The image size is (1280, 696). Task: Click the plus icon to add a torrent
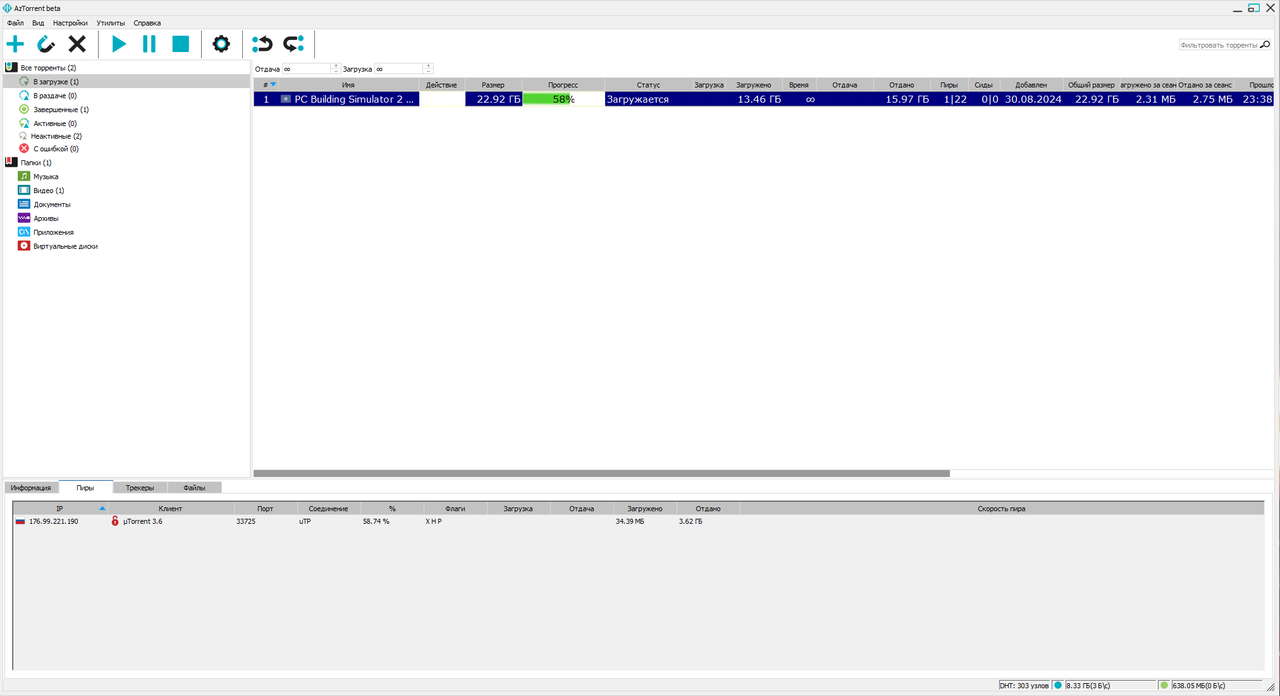click(x=15, y=44)
